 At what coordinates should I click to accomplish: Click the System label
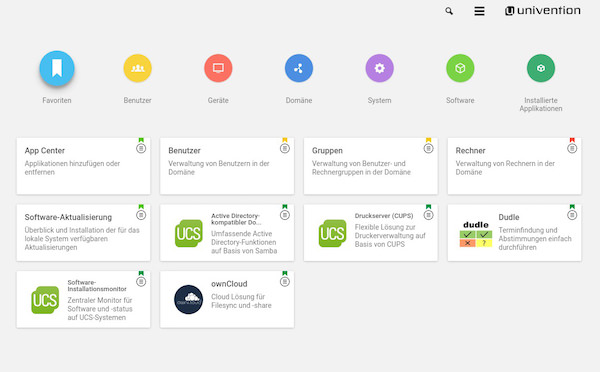click(380, 100)
